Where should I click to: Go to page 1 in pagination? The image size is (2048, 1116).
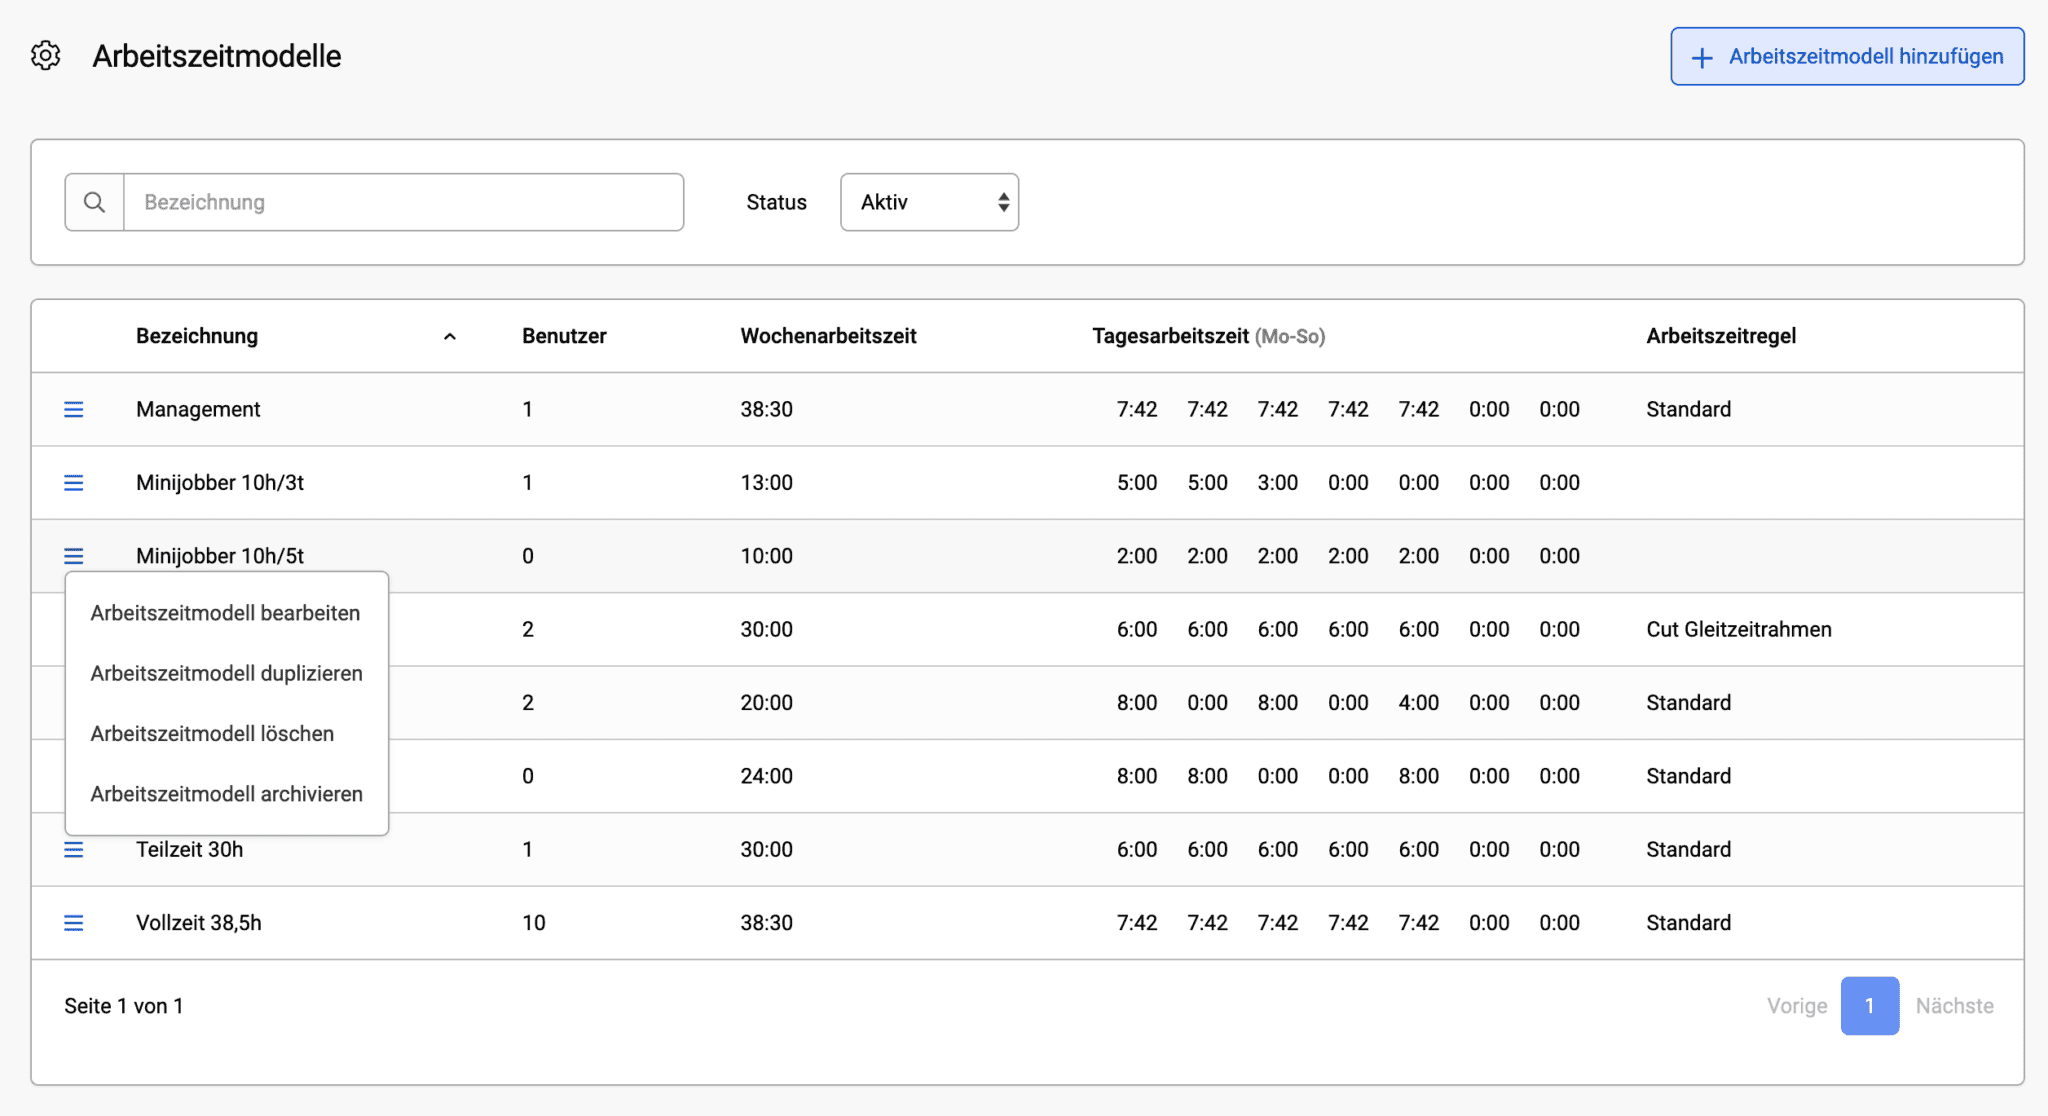(x=1869, y=1006)
